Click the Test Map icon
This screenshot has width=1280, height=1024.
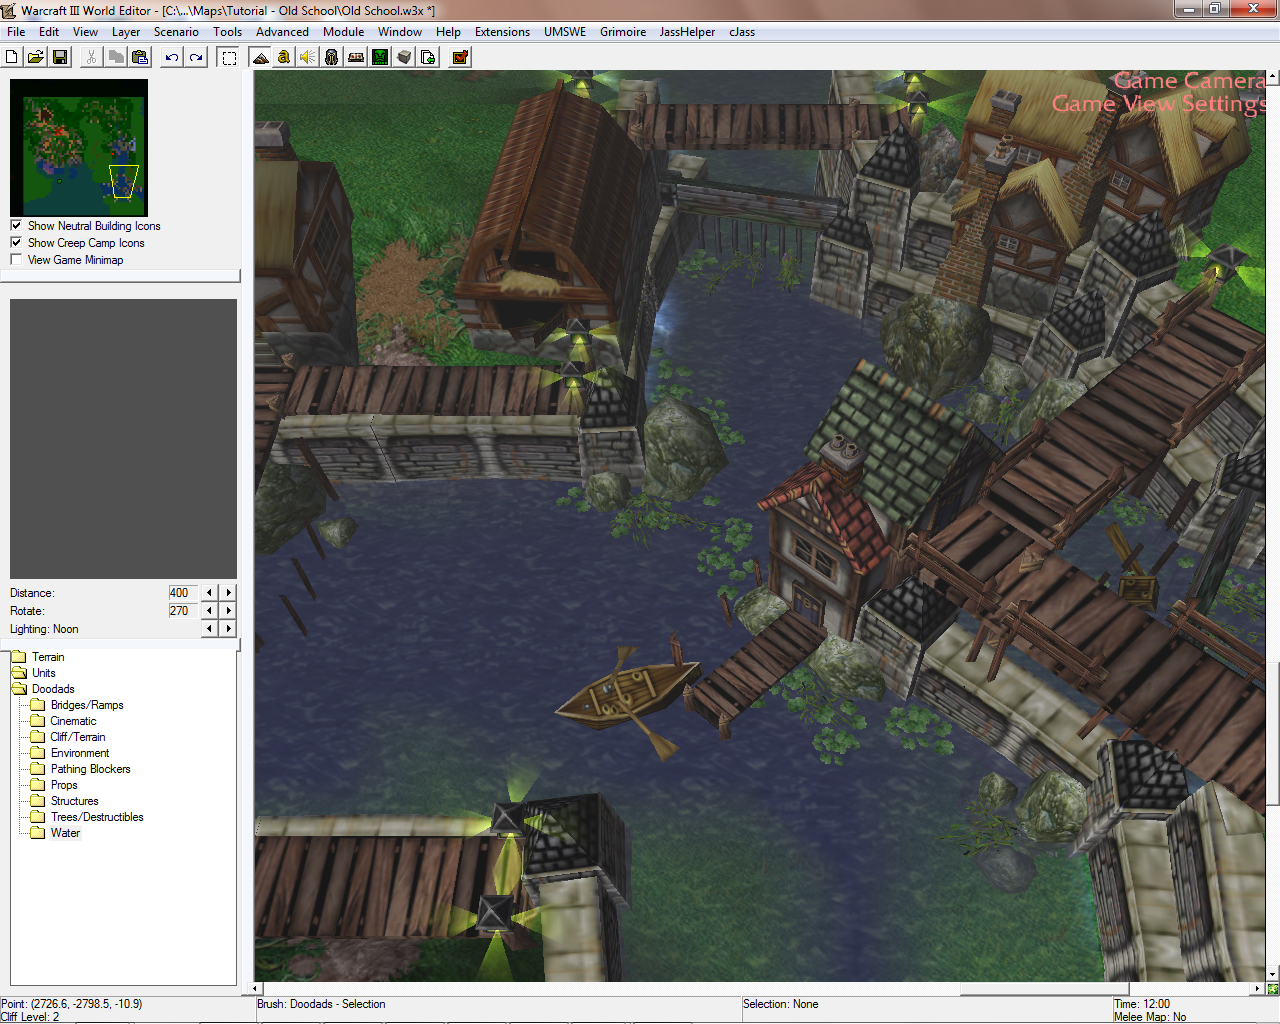pyautogui.click(x=460, y=57)
